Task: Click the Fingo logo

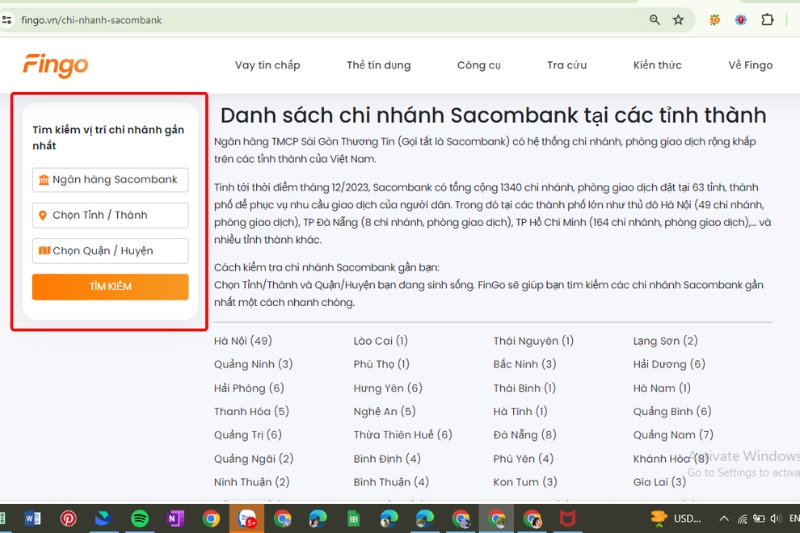Action: (x=55, y=65)
